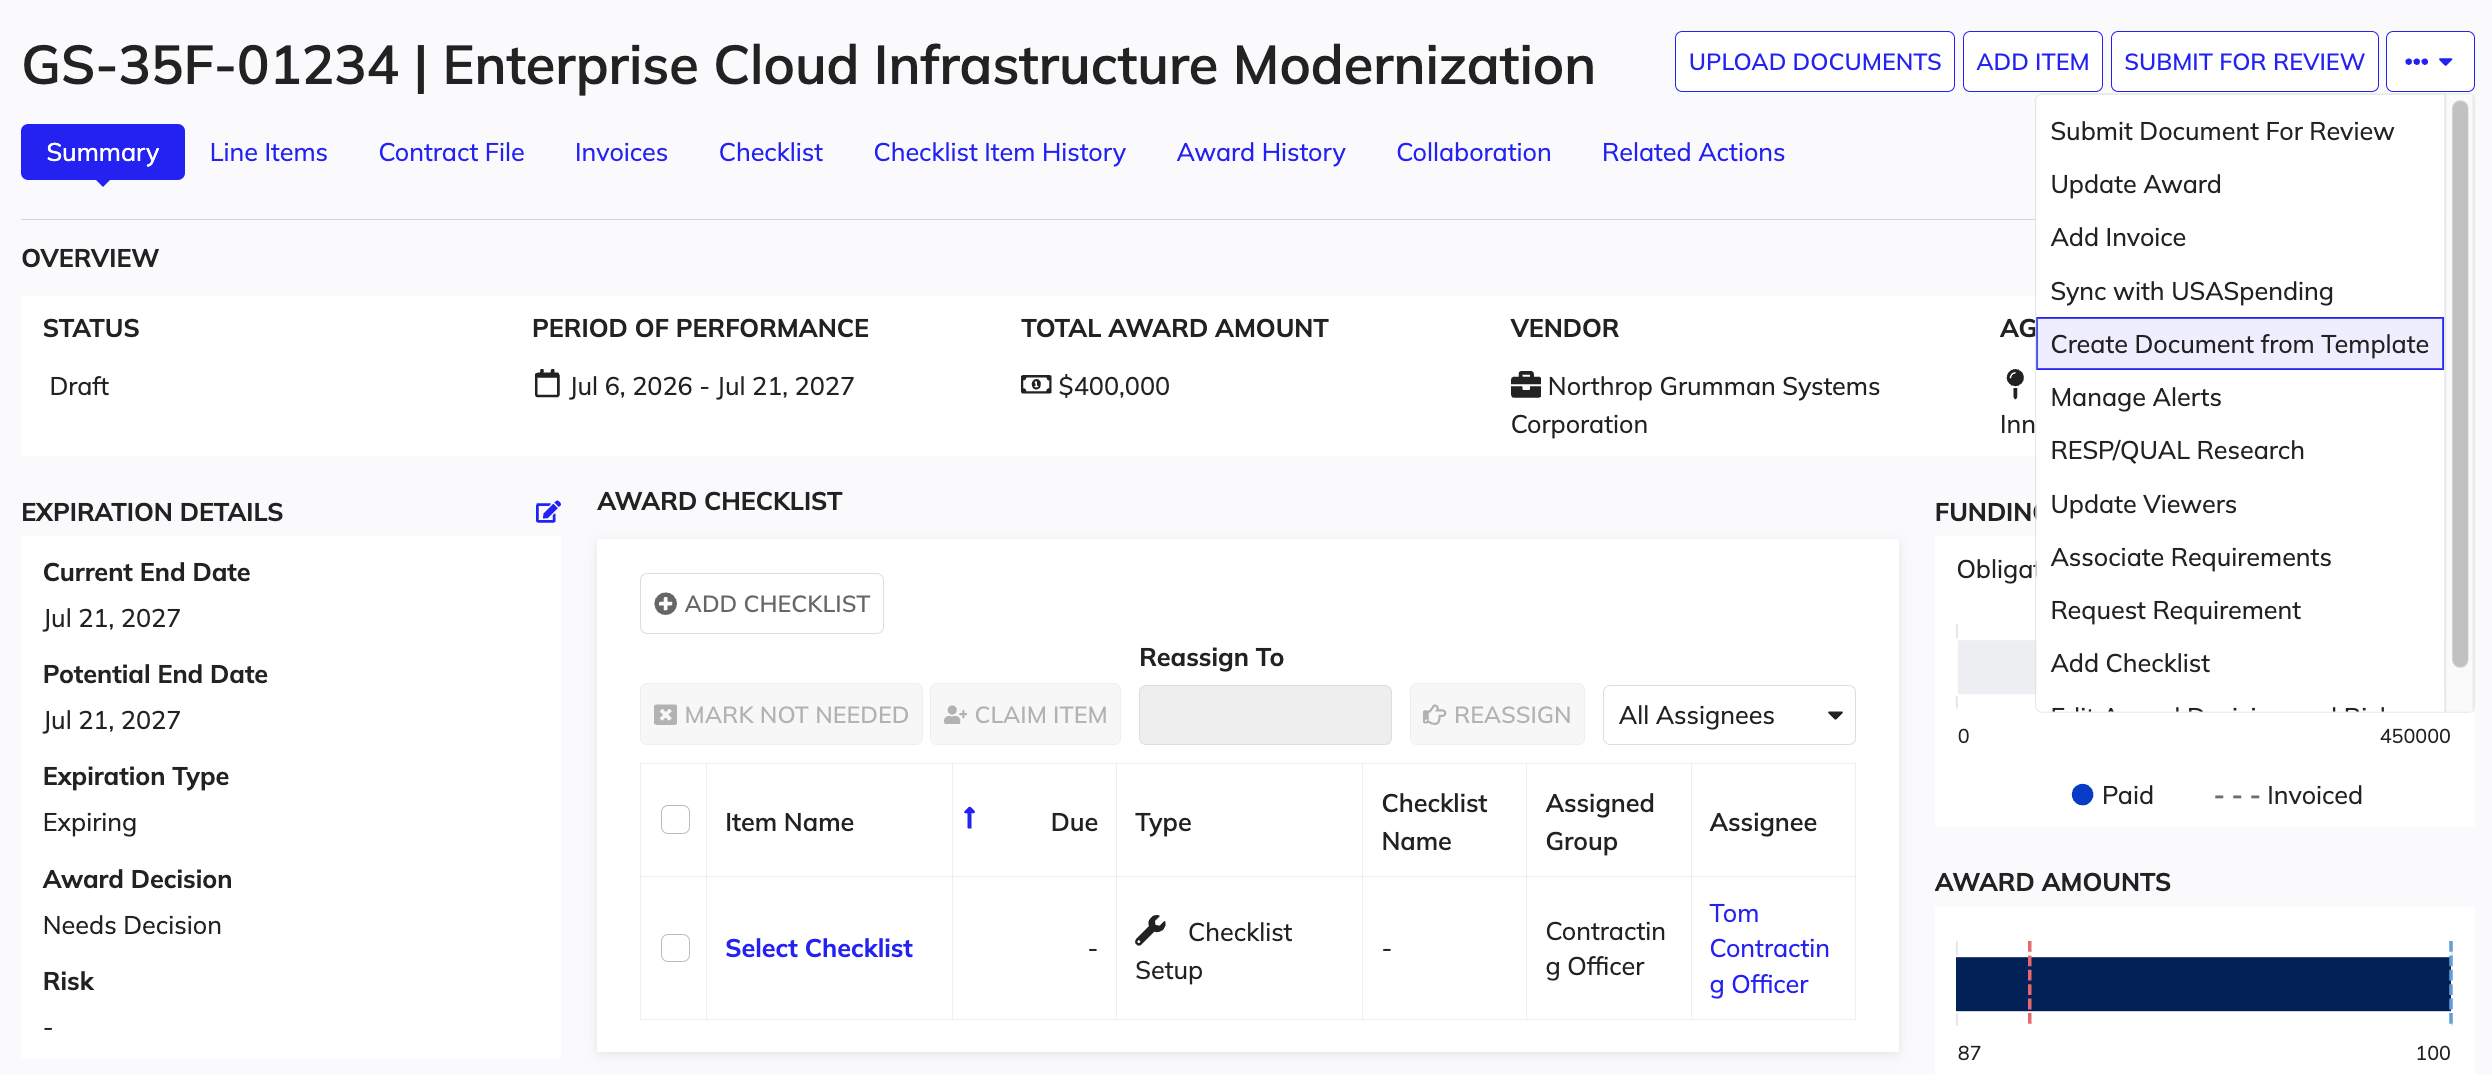2492x1074 pixels.
Task: Go to the Invoices tab
Action: pos(621,152)
